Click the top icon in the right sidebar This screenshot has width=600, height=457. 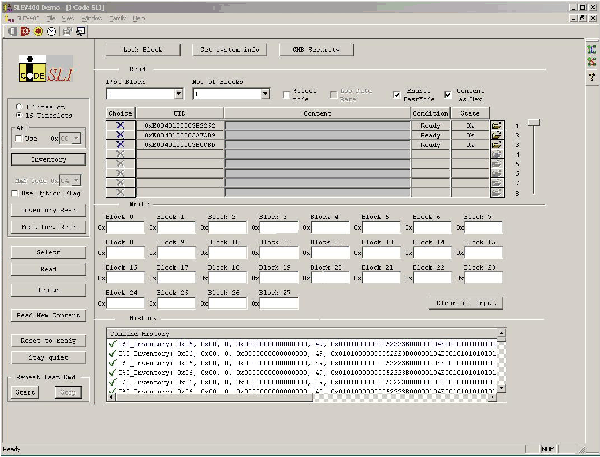coord(592,48)
